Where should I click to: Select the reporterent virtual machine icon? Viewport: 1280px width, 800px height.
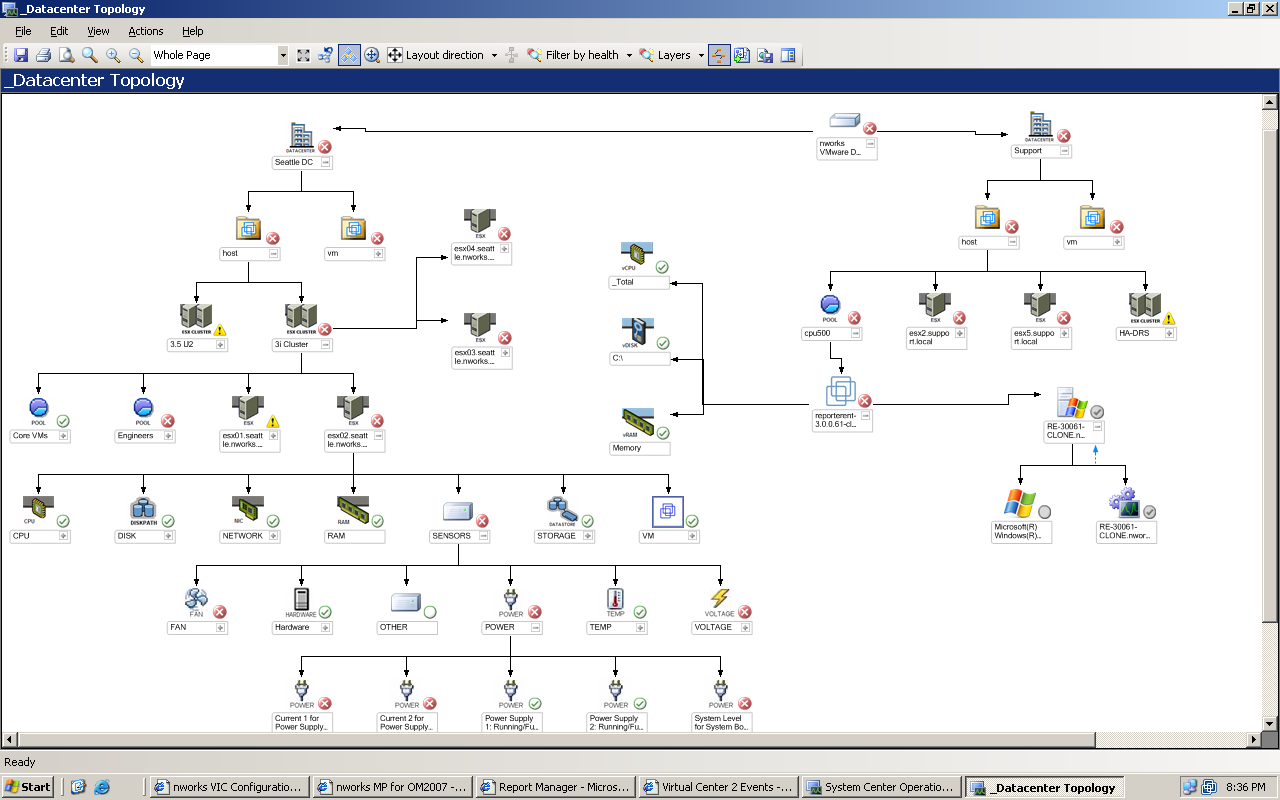click(841, 391)
